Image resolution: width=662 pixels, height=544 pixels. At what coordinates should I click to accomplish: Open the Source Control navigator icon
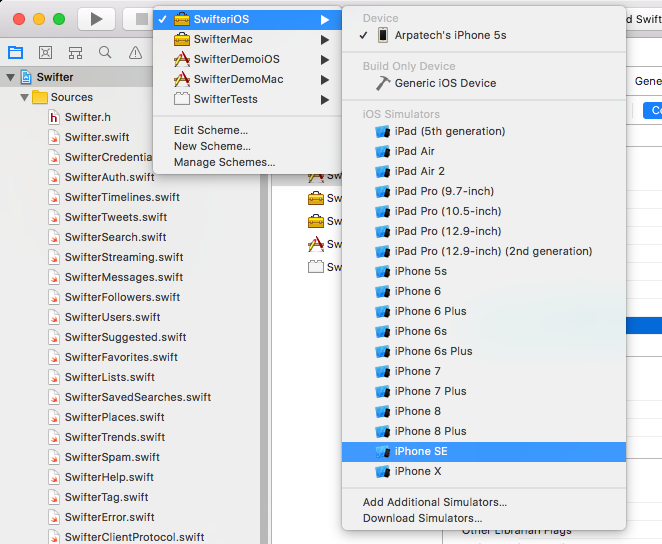point(45,53)
